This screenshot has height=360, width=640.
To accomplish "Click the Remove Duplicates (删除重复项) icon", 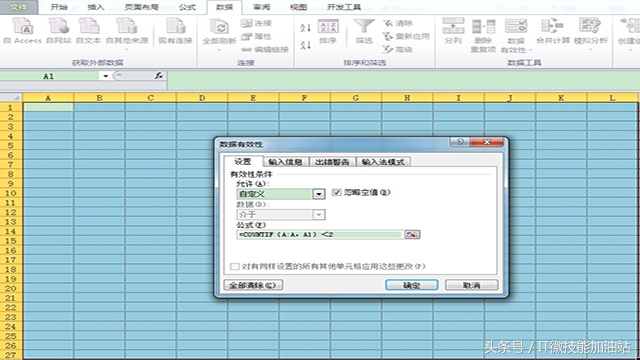I will point(483,35).
